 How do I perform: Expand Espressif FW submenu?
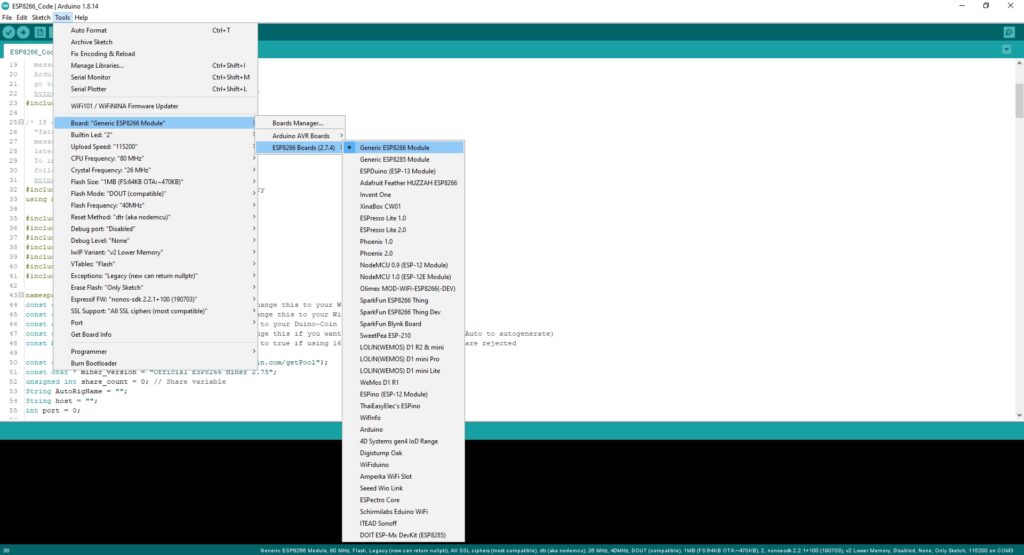pos(155,299)
